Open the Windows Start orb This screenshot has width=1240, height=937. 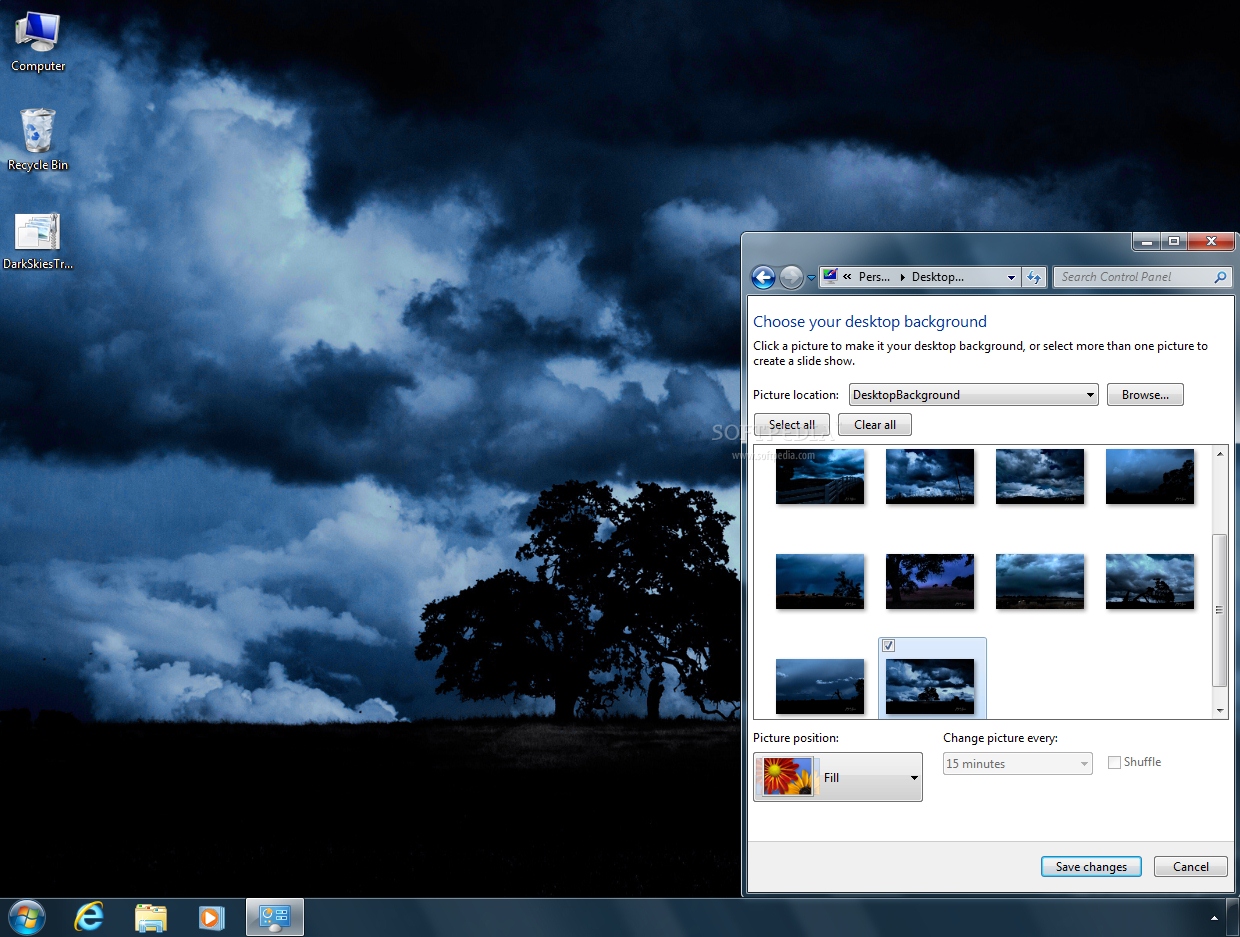point(26,916)
